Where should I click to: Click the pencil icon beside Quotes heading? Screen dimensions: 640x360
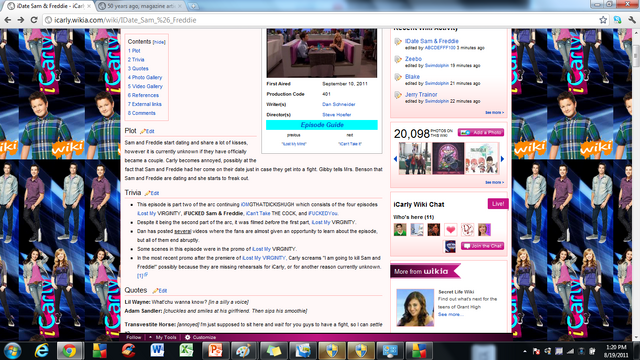pos(155,291)
